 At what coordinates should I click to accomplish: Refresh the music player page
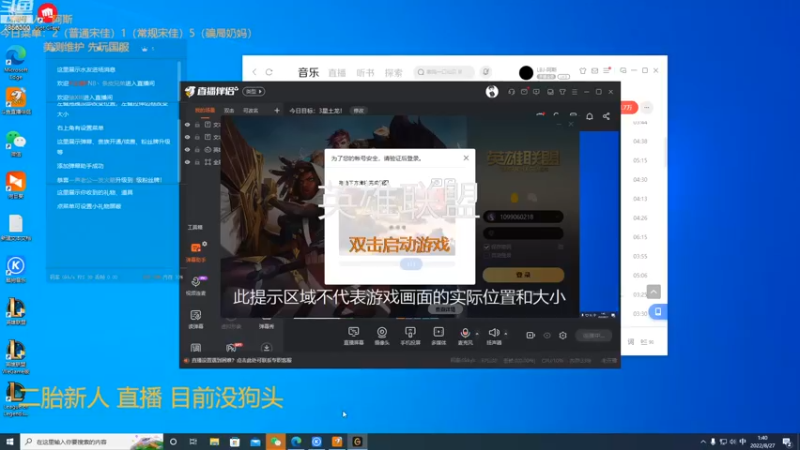[269, 72]
